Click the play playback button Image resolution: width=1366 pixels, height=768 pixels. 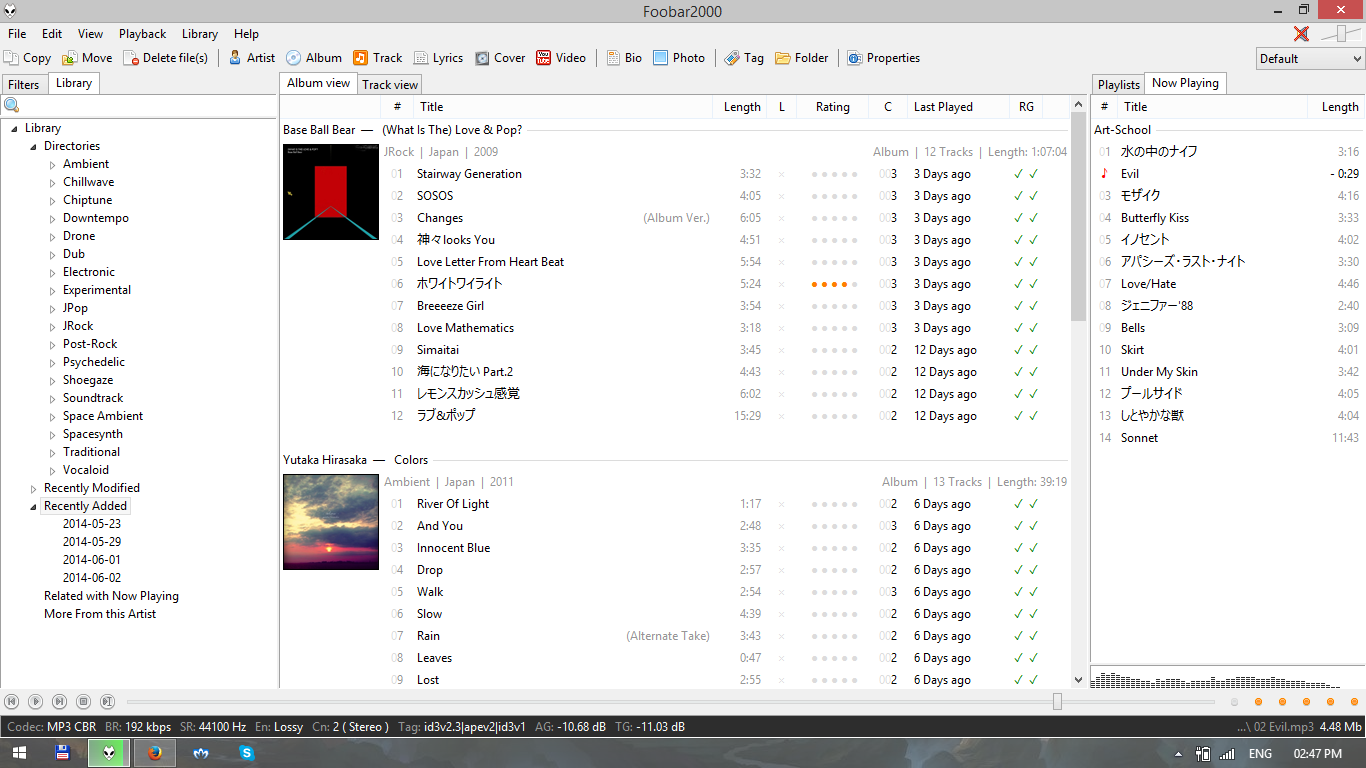click(35, 702)
